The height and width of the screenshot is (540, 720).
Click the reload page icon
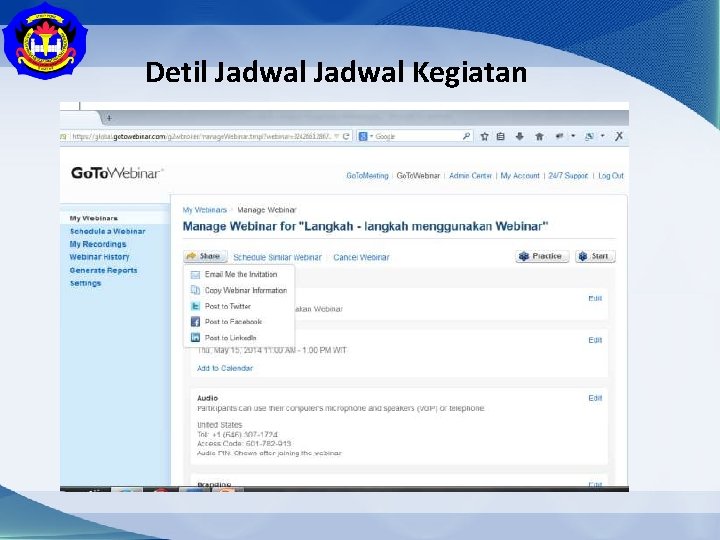(x=346, y=136)
